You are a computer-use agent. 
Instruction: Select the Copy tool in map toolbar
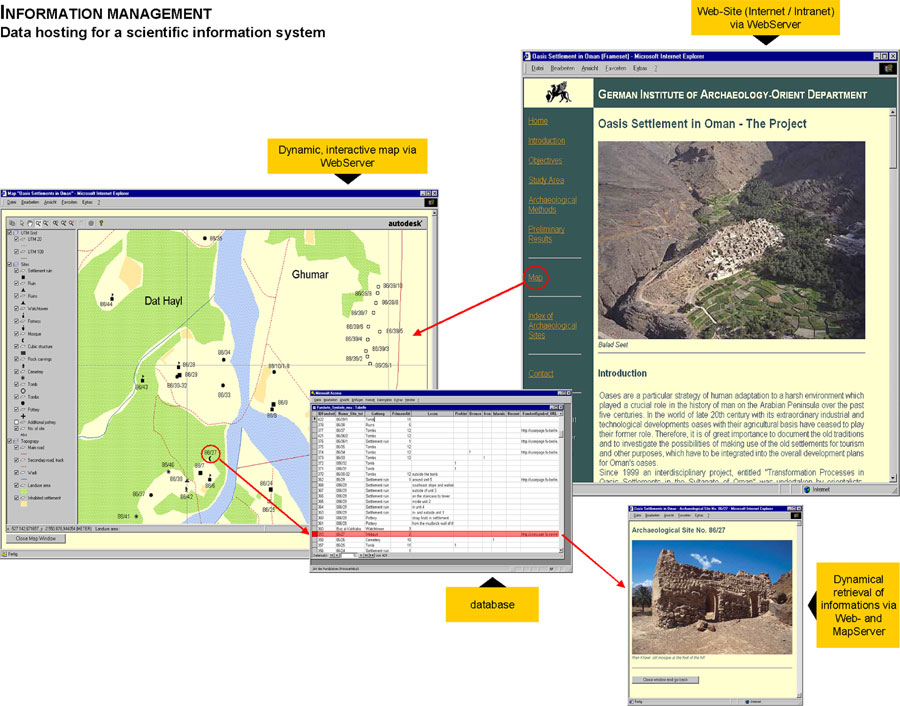pyautogui.click(x=12, y=223)
